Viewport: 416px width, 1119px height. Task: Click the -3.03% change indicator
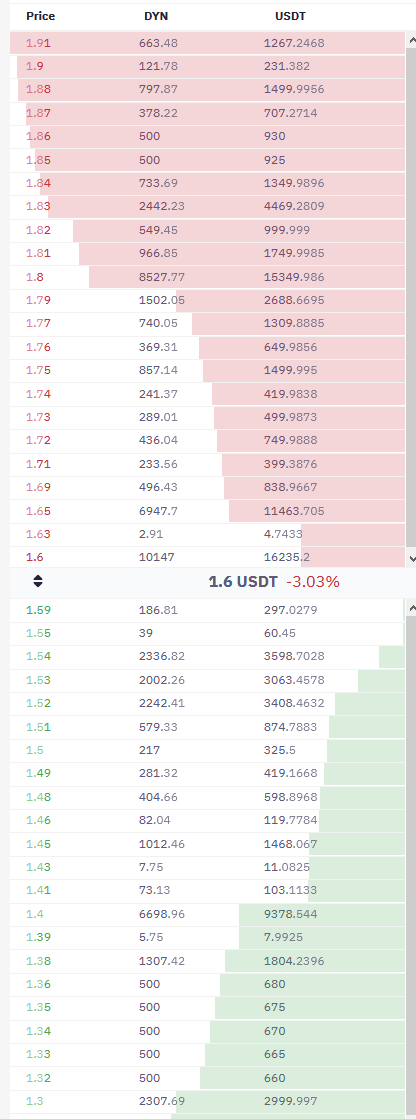[x=313, y=582]
